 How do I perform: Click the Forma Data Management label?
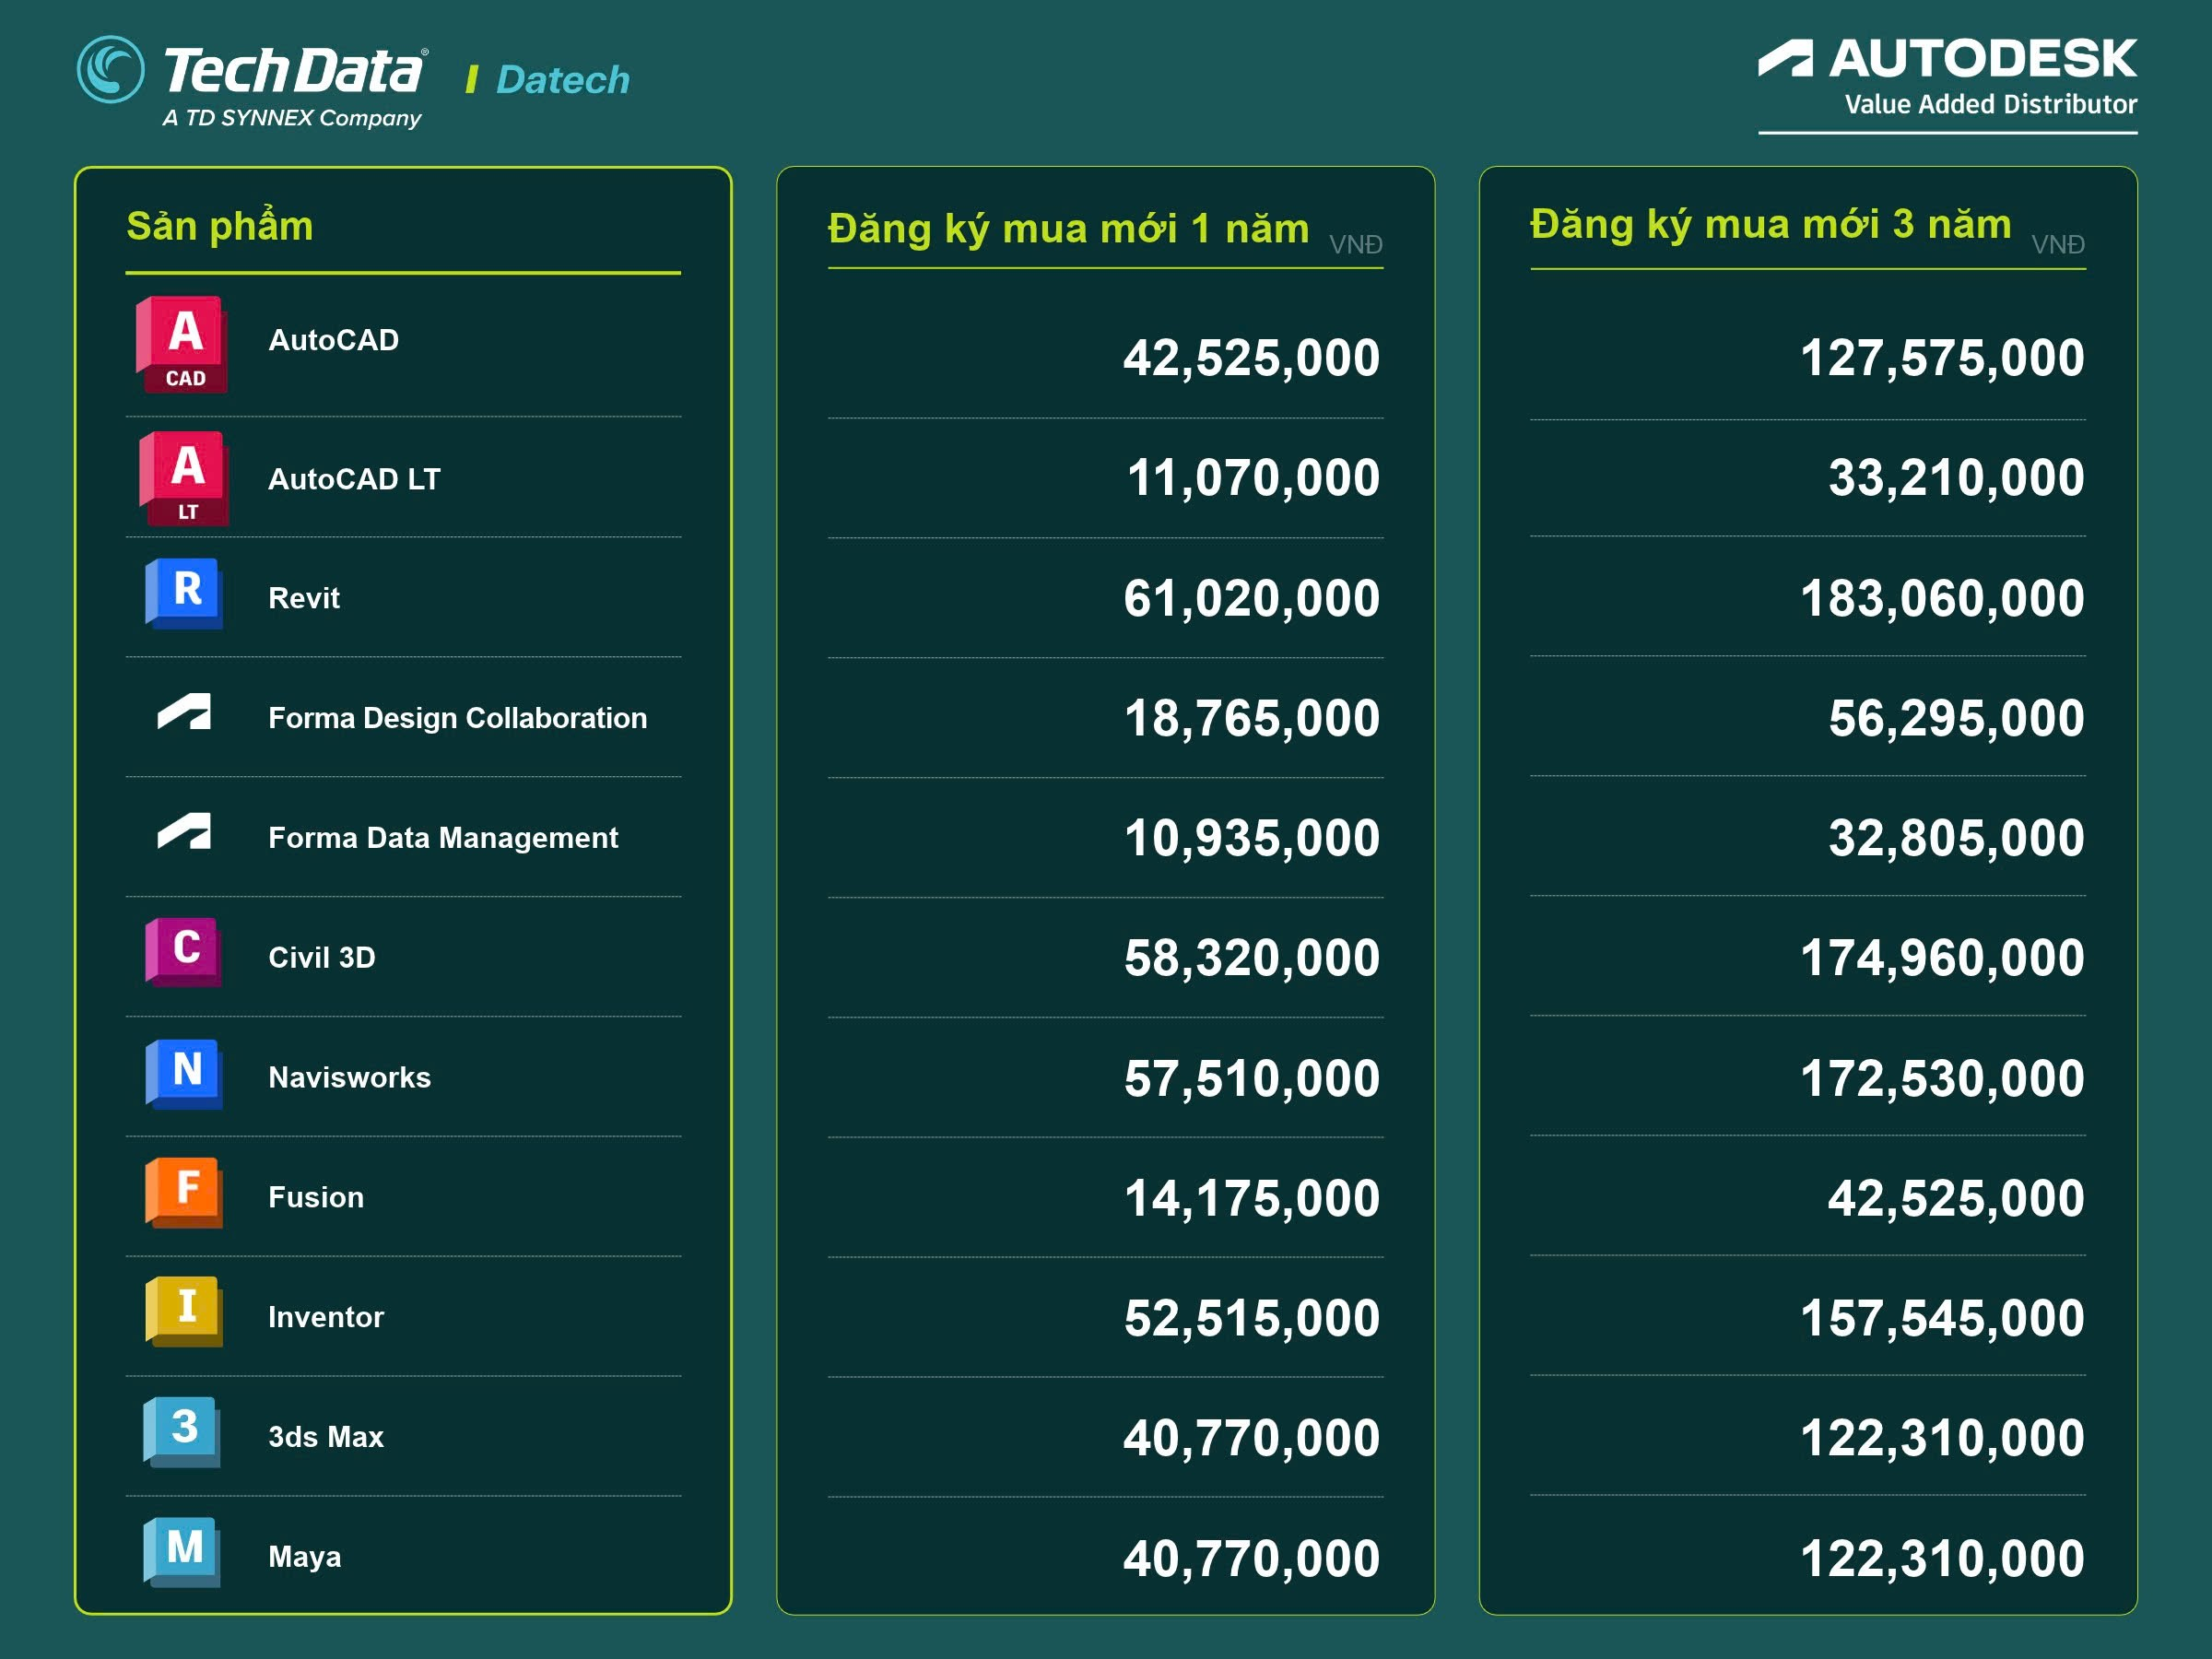pos(443,838)
